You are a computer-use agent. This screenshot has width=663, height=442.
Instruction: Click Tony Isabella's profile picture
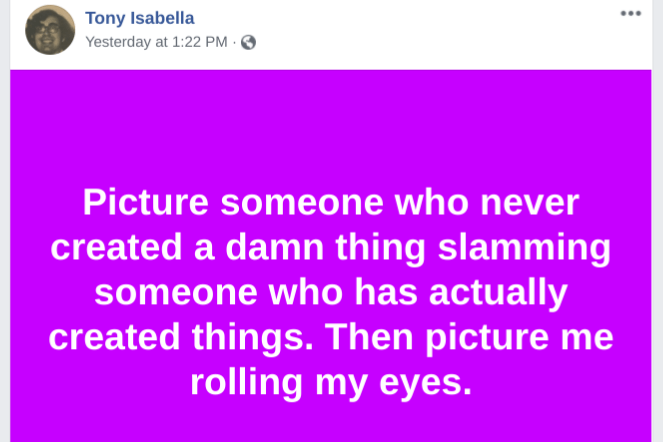50,30
